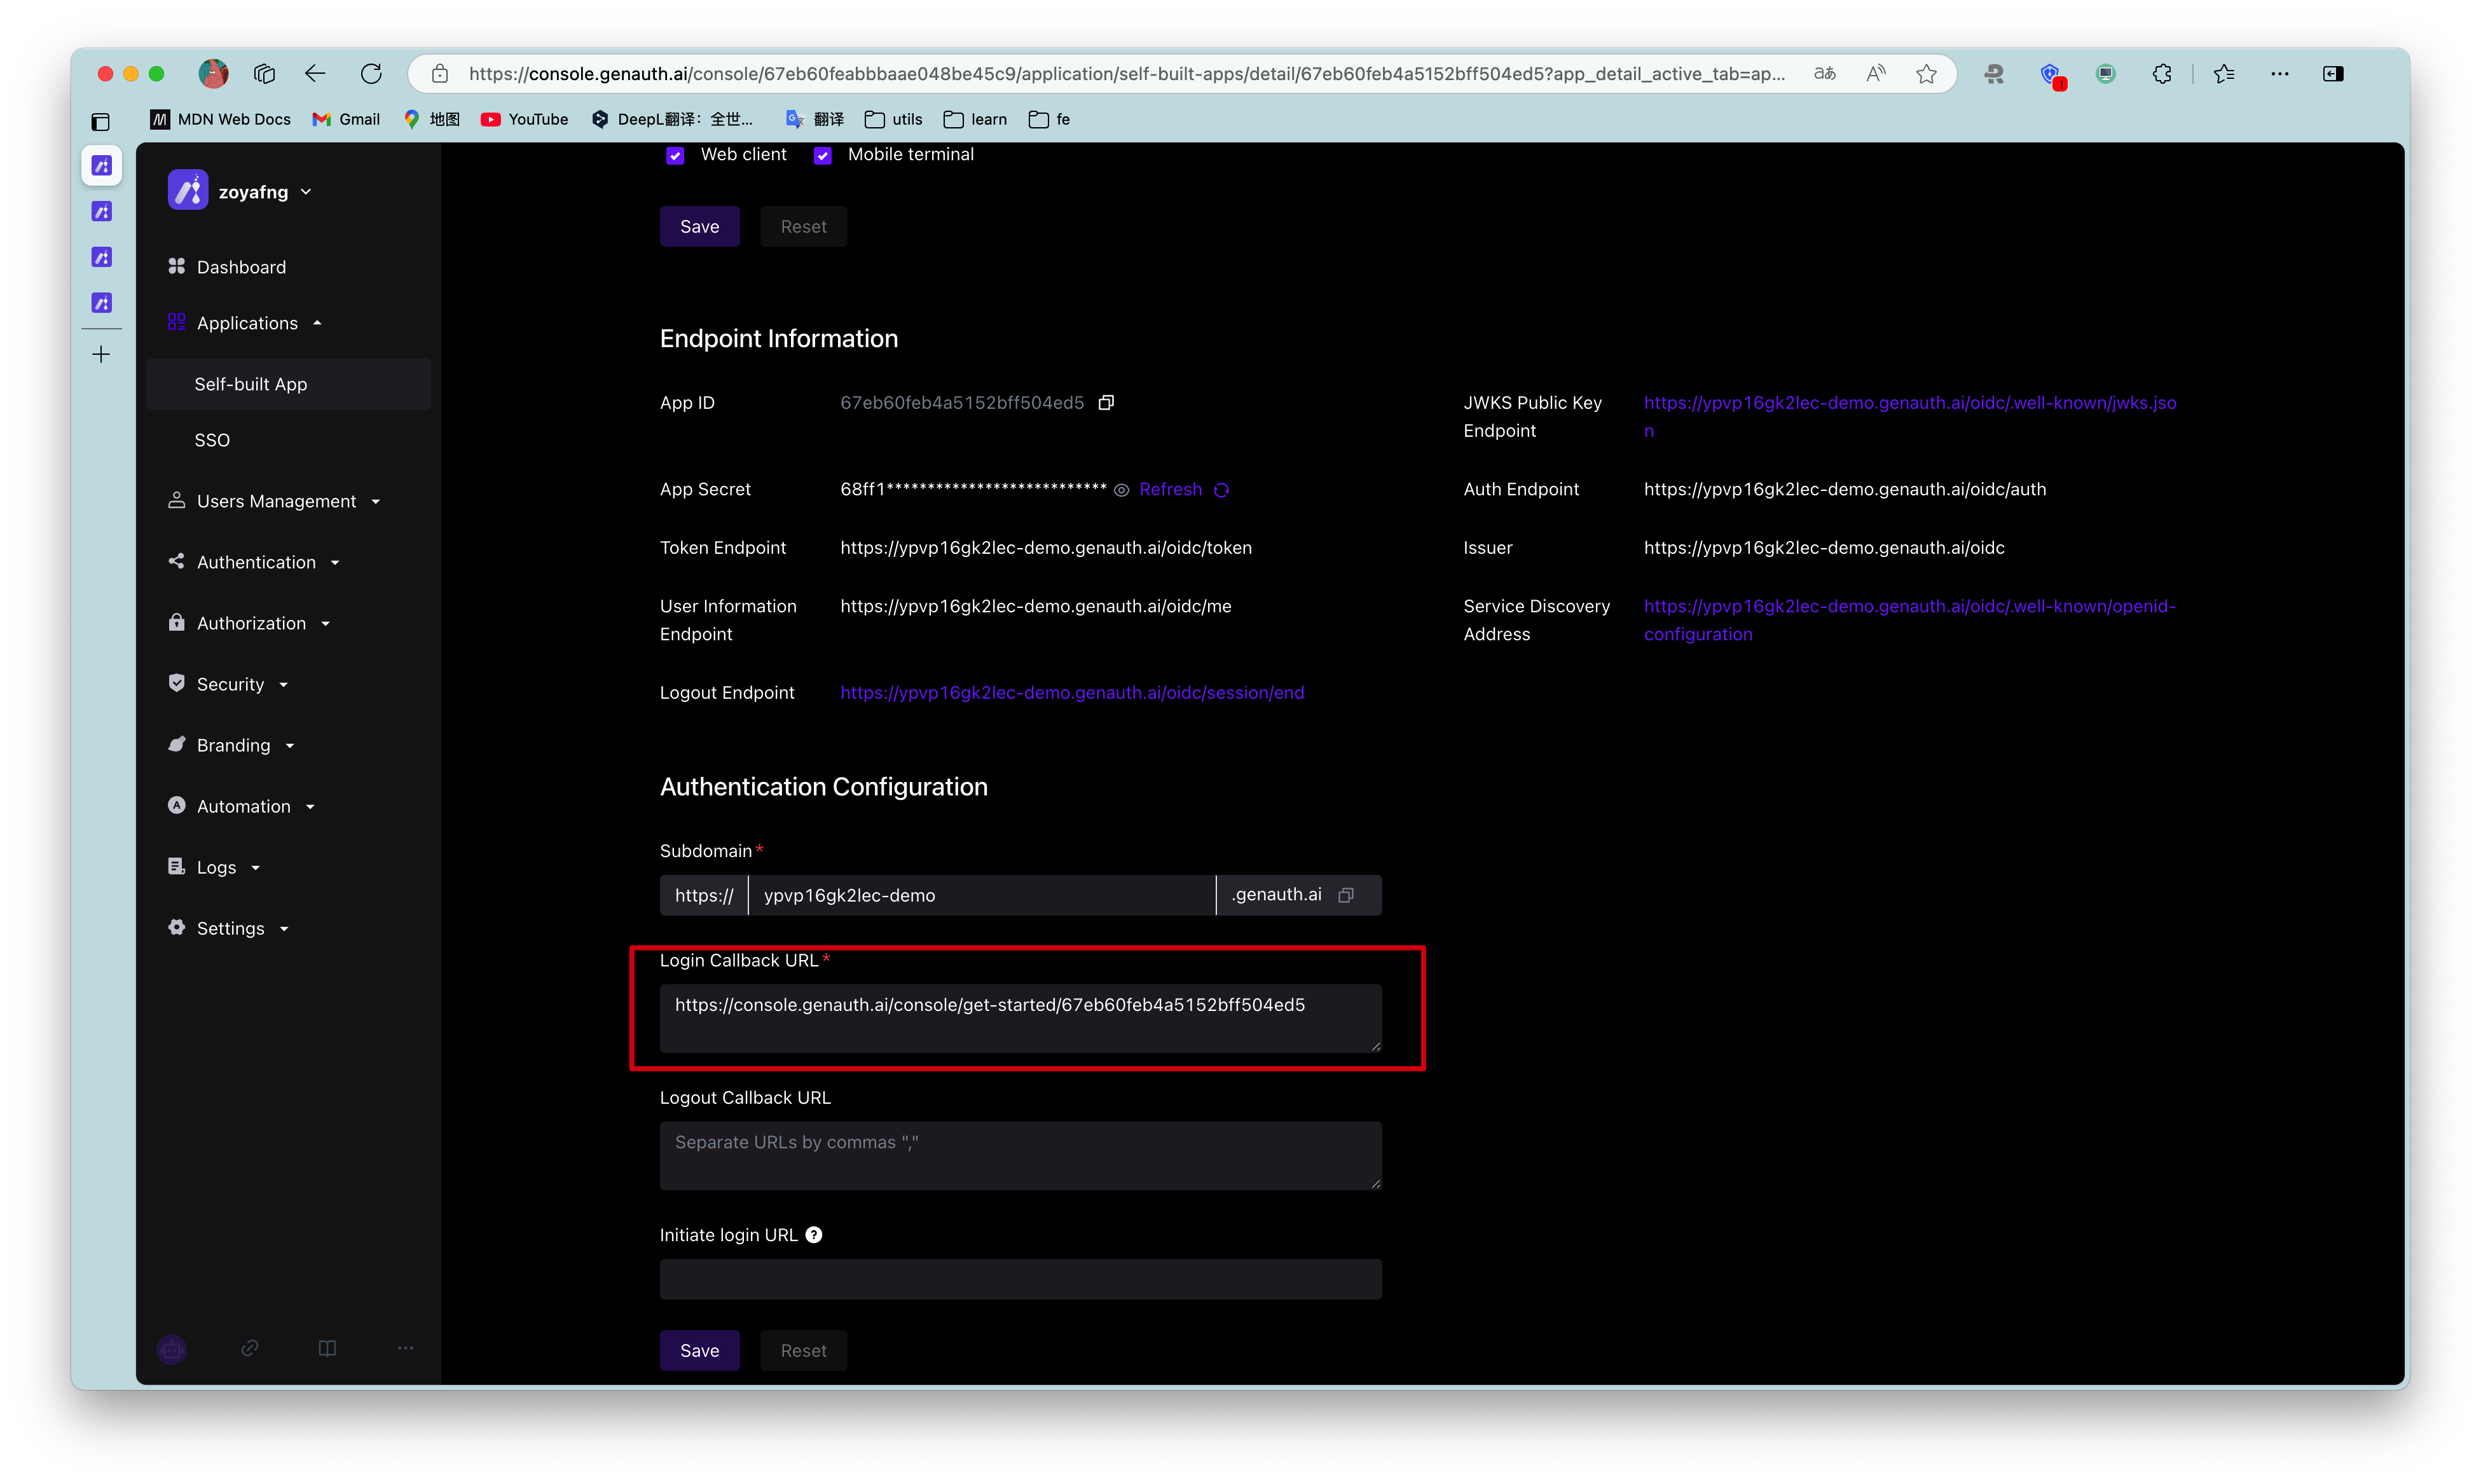Screen dimensions: 2481x1484
Task: Open docs book icon in sidebar footer
Action: [327, 1348]
